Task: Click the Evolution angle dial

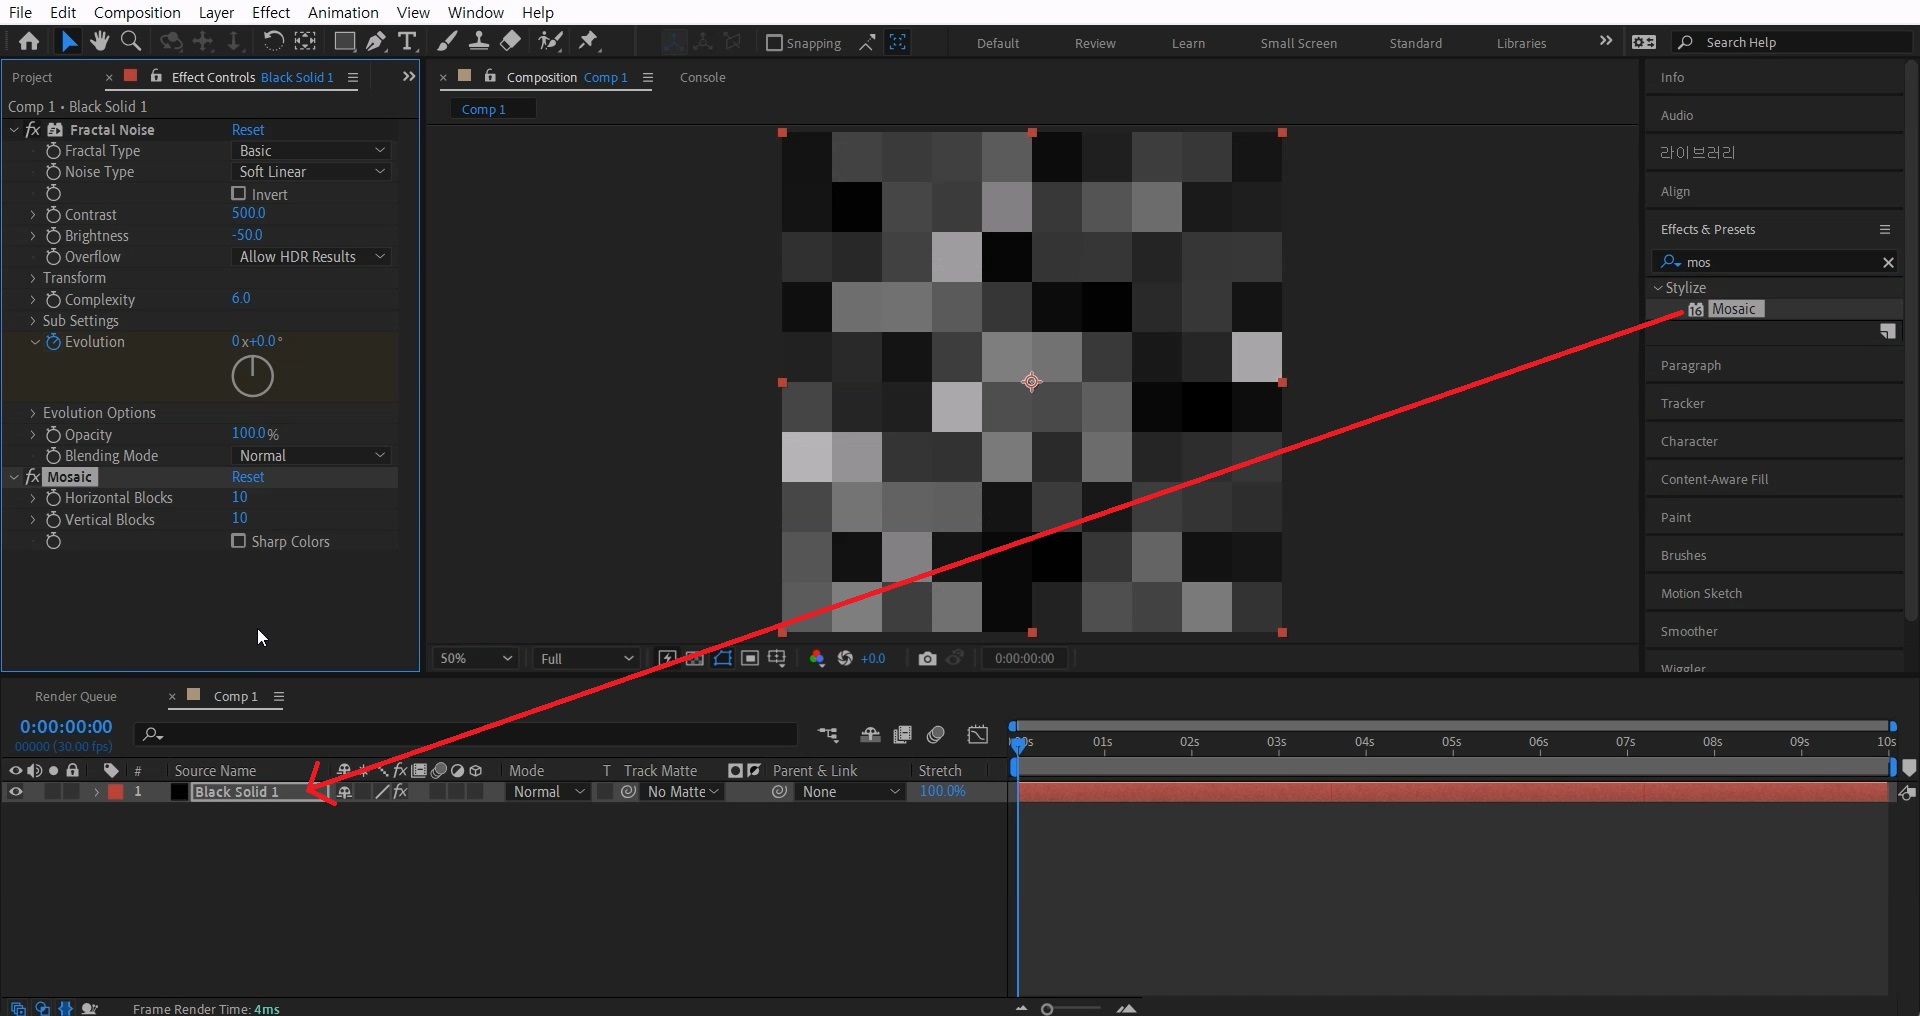Action: pos(252,376)
